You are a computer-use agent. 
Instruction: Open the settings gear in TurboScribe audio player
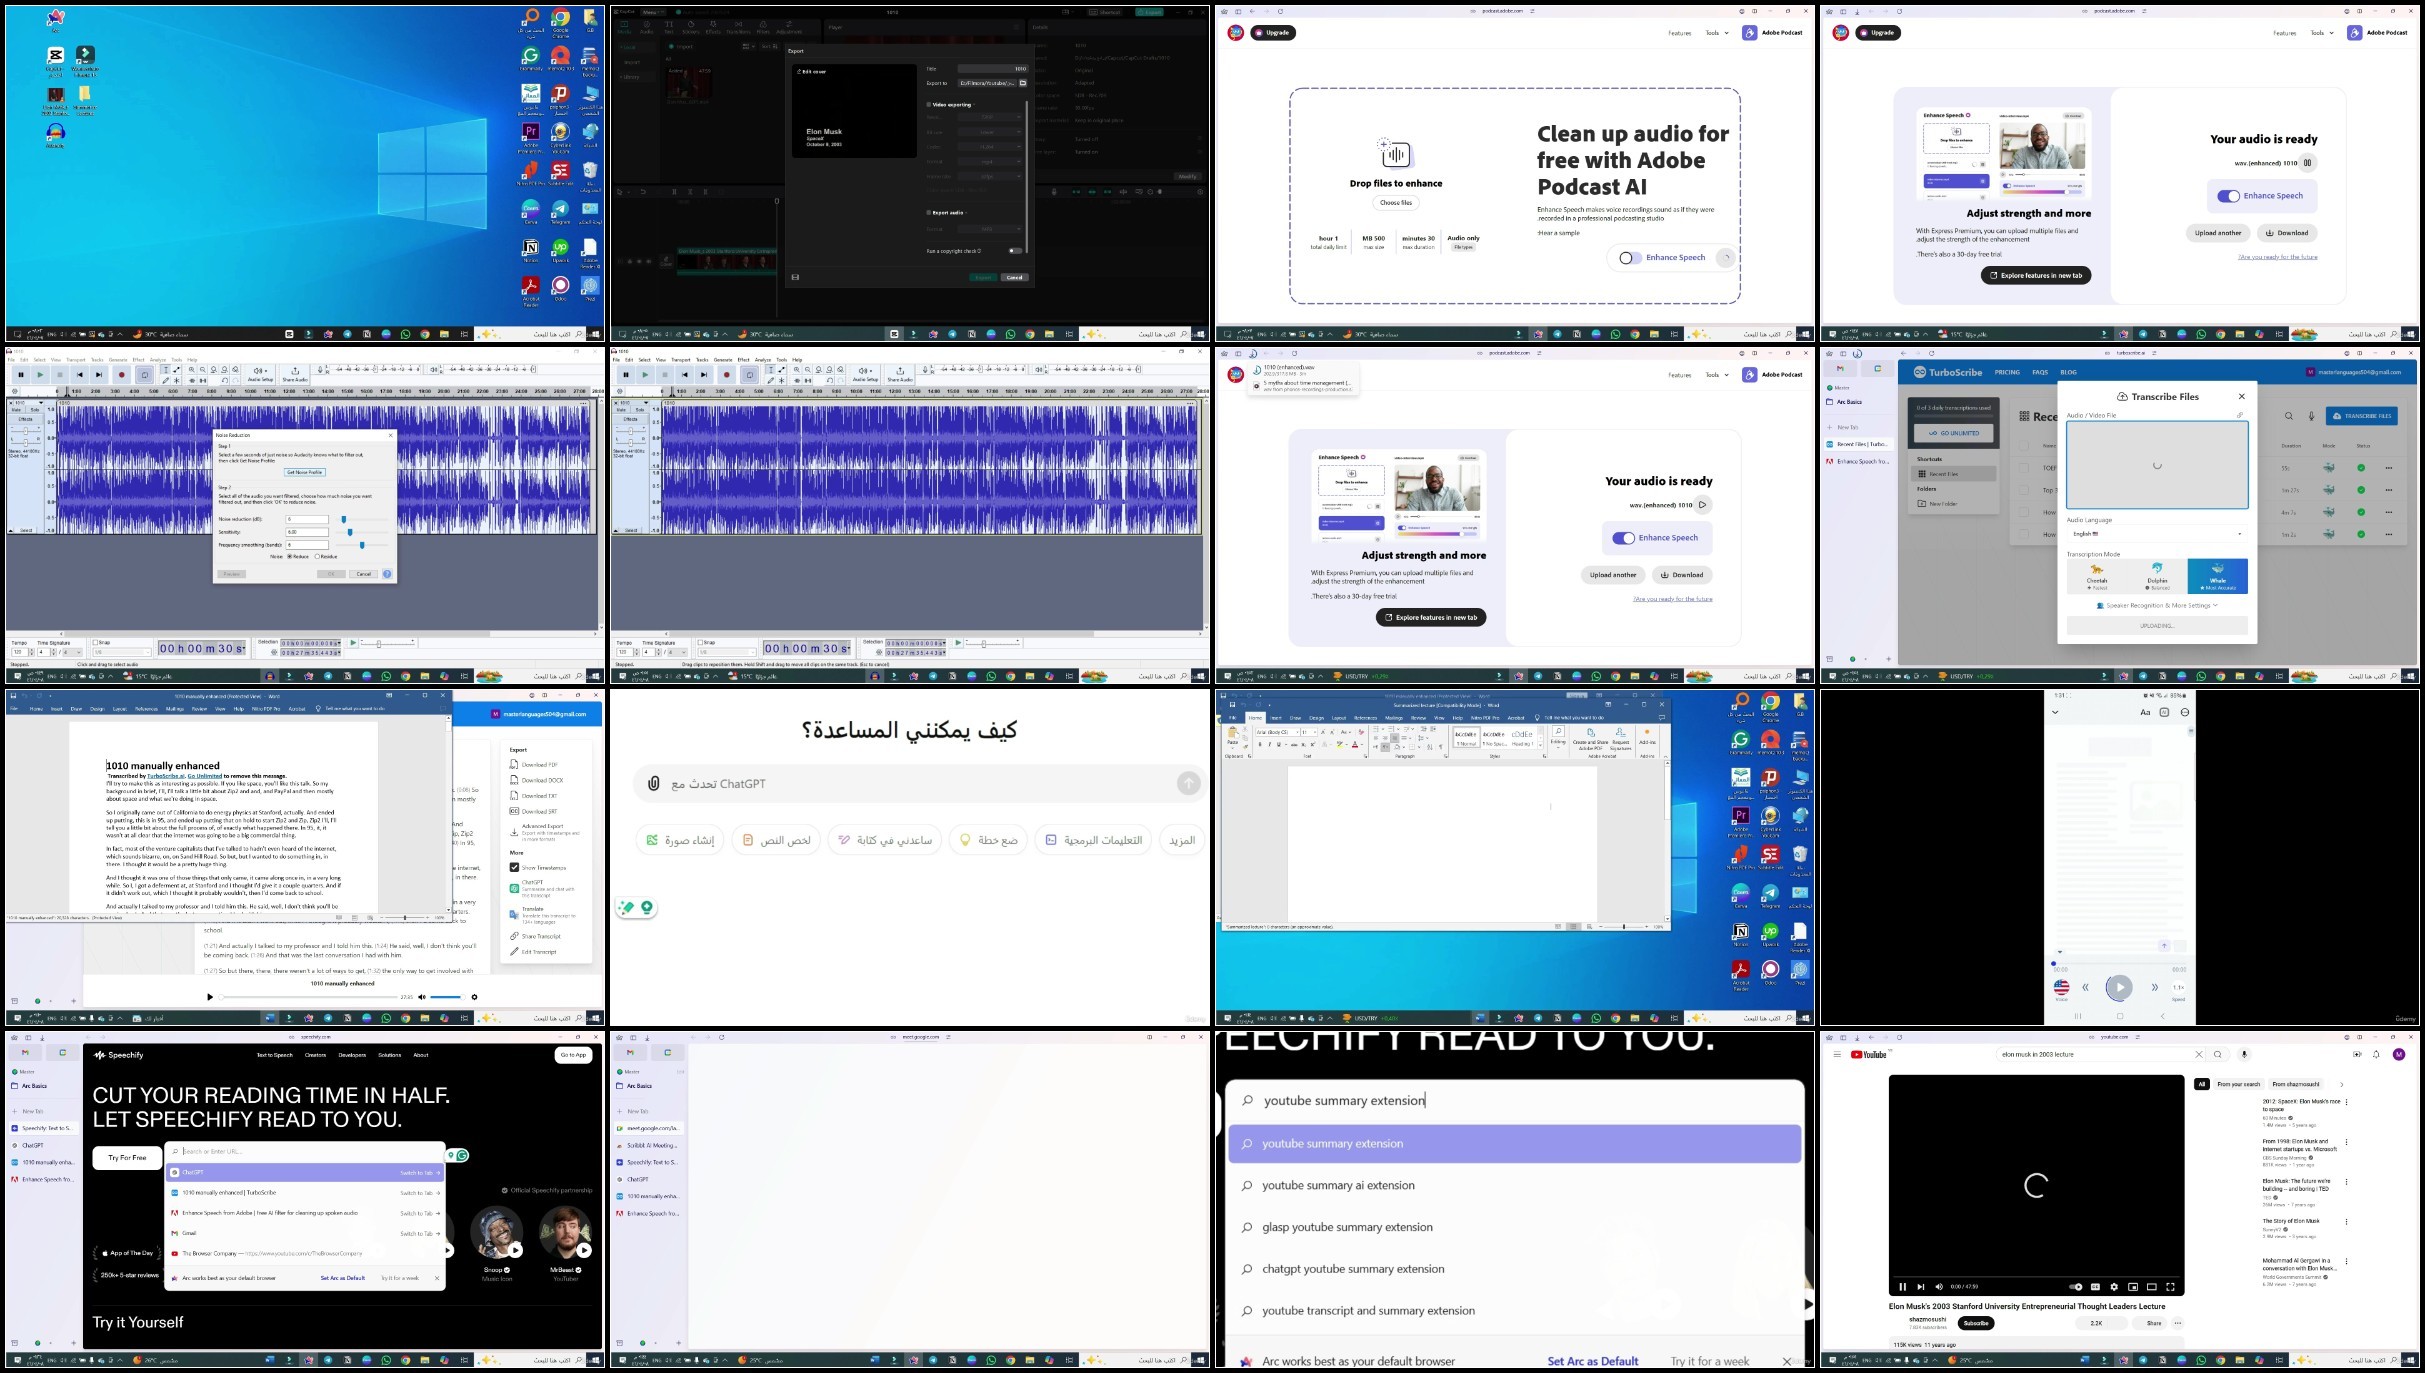474,997
